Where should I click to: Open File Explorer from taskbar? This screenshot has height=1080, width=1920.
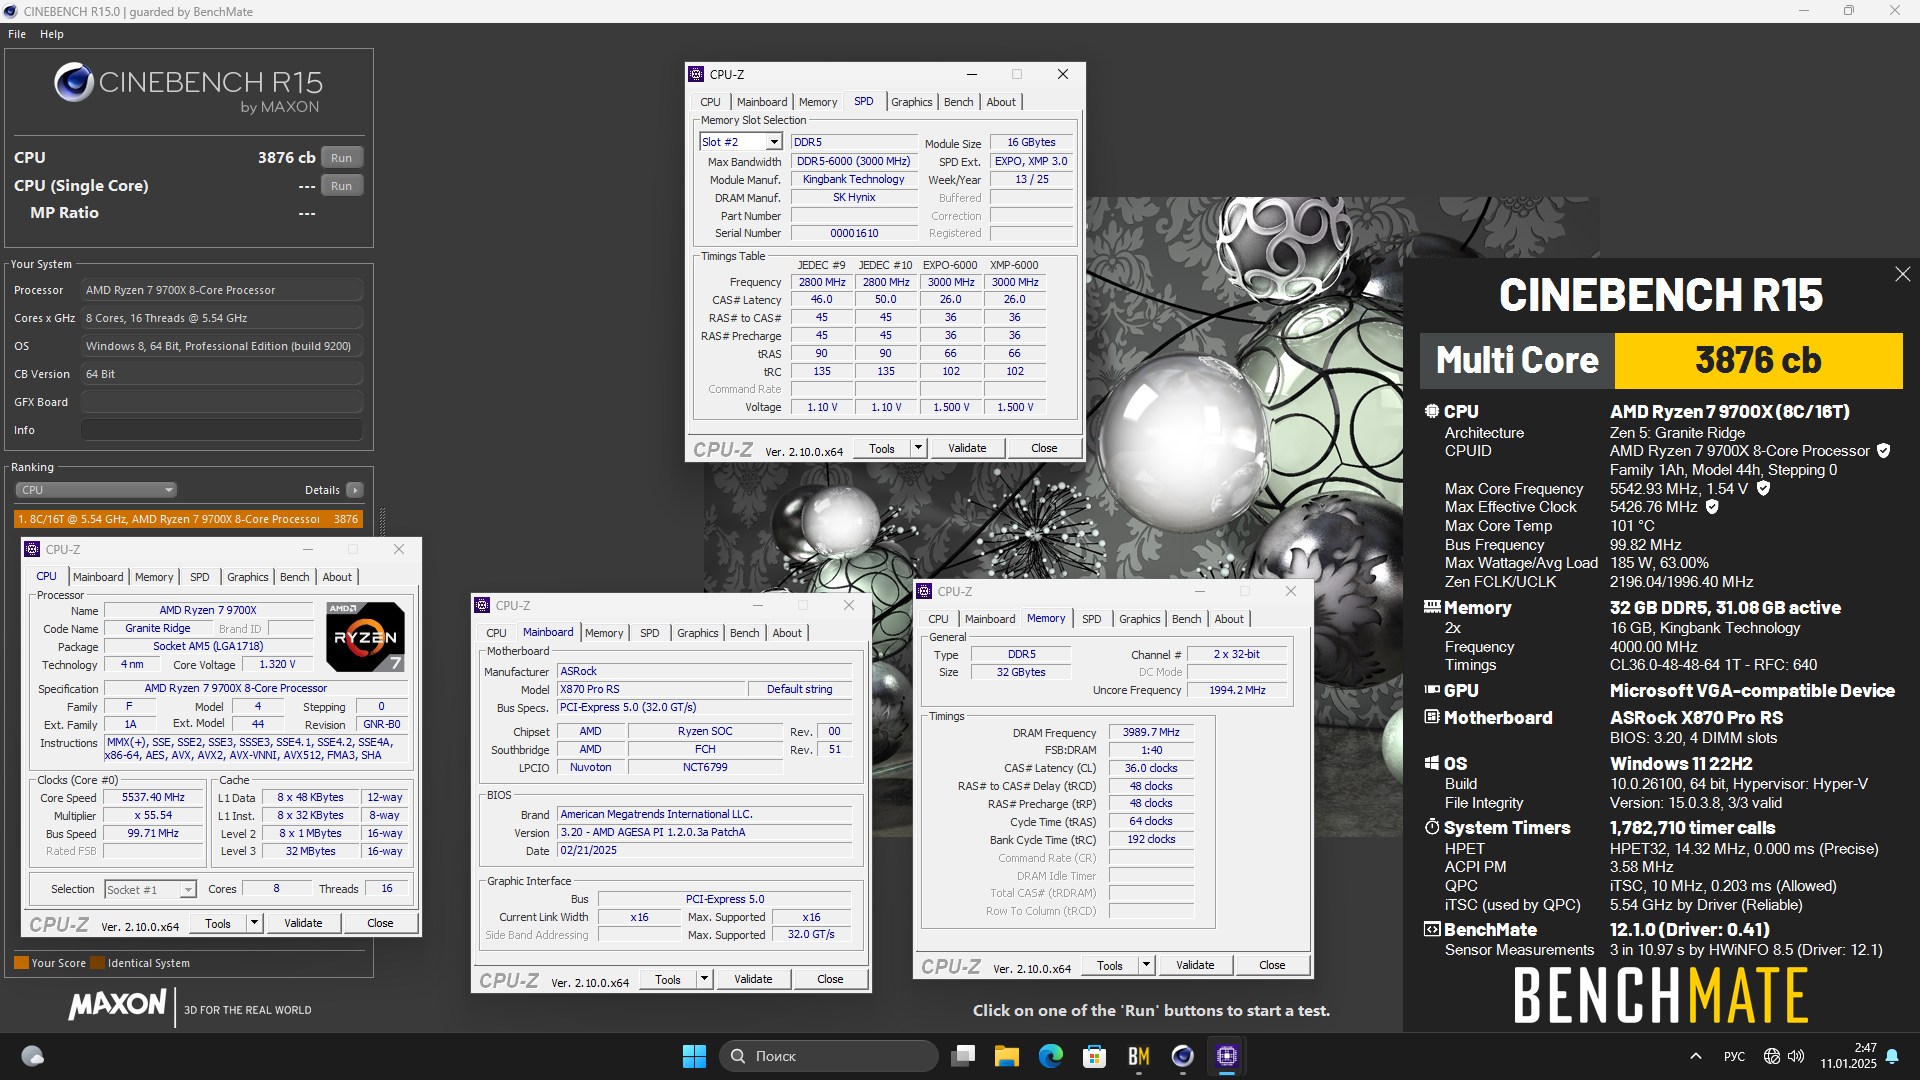pyautogui.click(x=1007, y=1056)
